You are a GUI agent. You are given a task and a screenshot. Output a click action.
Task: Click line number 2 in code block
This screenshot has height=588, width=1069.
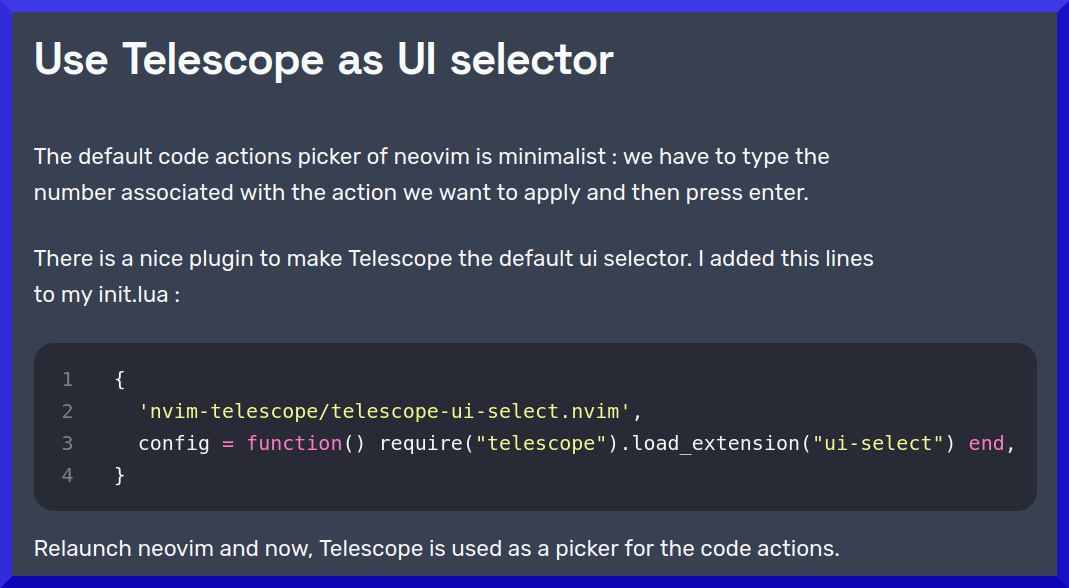point(67,411)
